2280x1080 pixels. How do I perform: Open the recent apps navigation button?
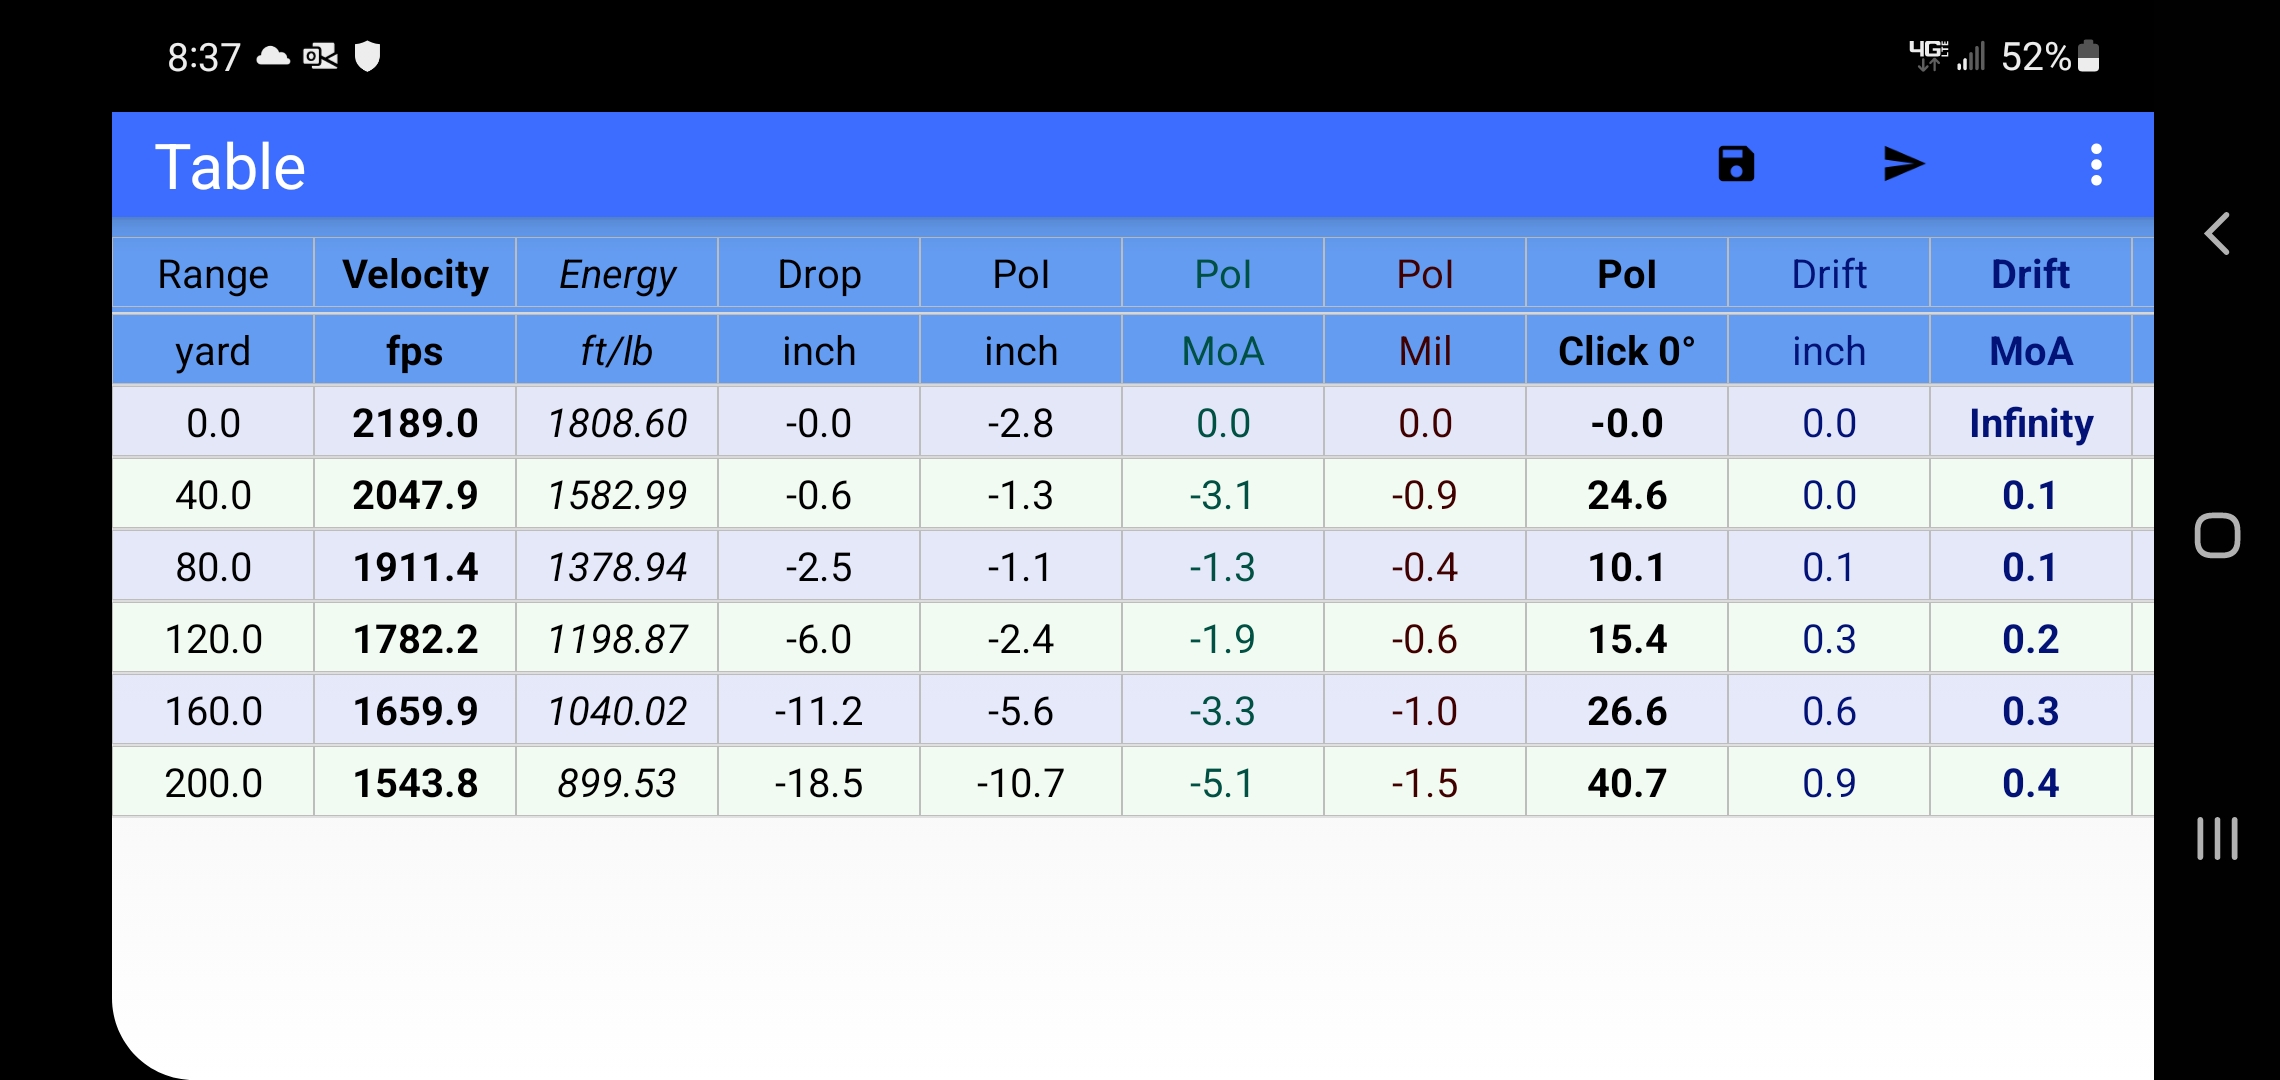pos(2217,838)
